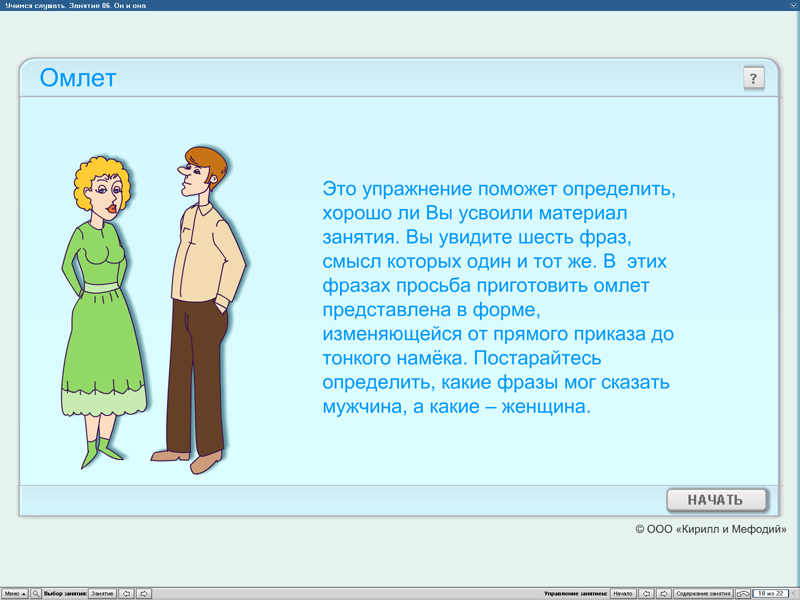Viewport: 800px width, 600px height.
Task: Open Содержание занятия
Action: click(706, 592)
